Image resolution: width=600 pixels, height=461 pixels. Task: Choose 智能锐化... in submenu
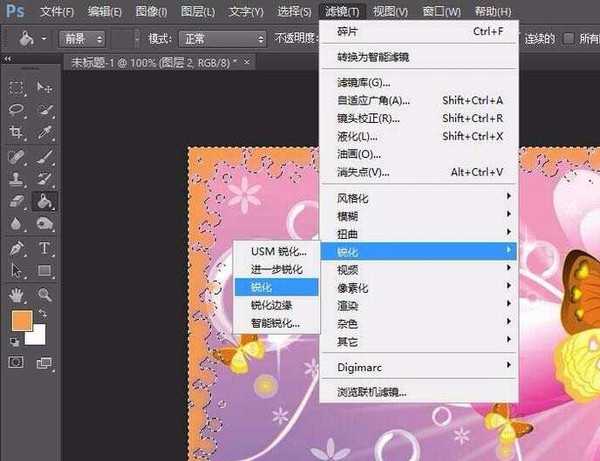click(x=277, y=323)
